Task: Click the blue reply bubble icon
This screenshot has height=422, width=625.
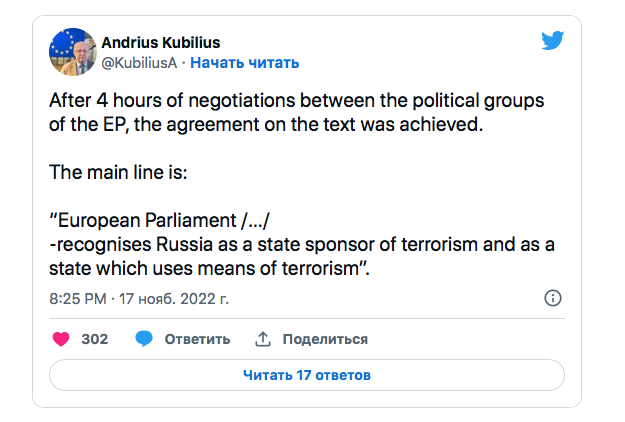Action: 144,339
